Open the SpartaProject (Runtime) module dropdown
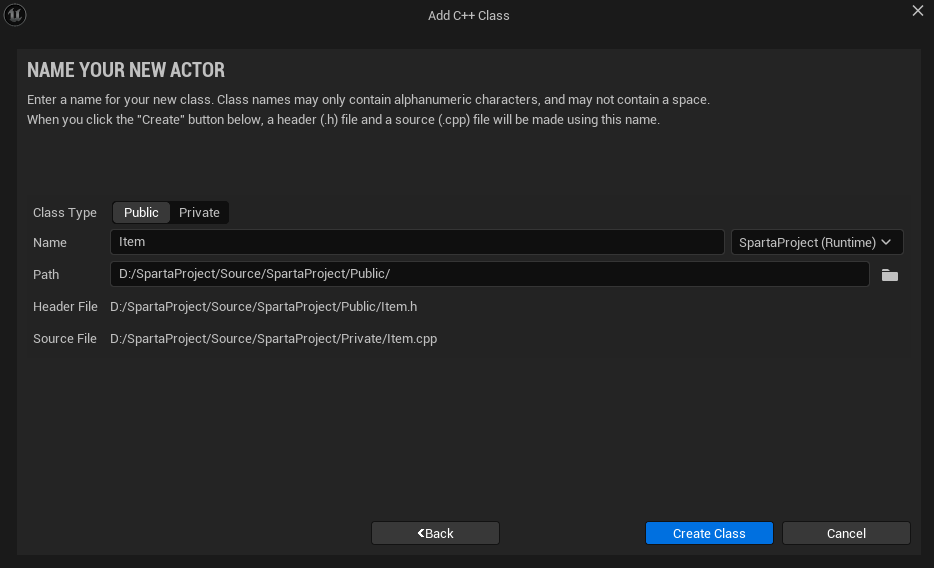This screenshot has width=934, height=568. (817, 242)
